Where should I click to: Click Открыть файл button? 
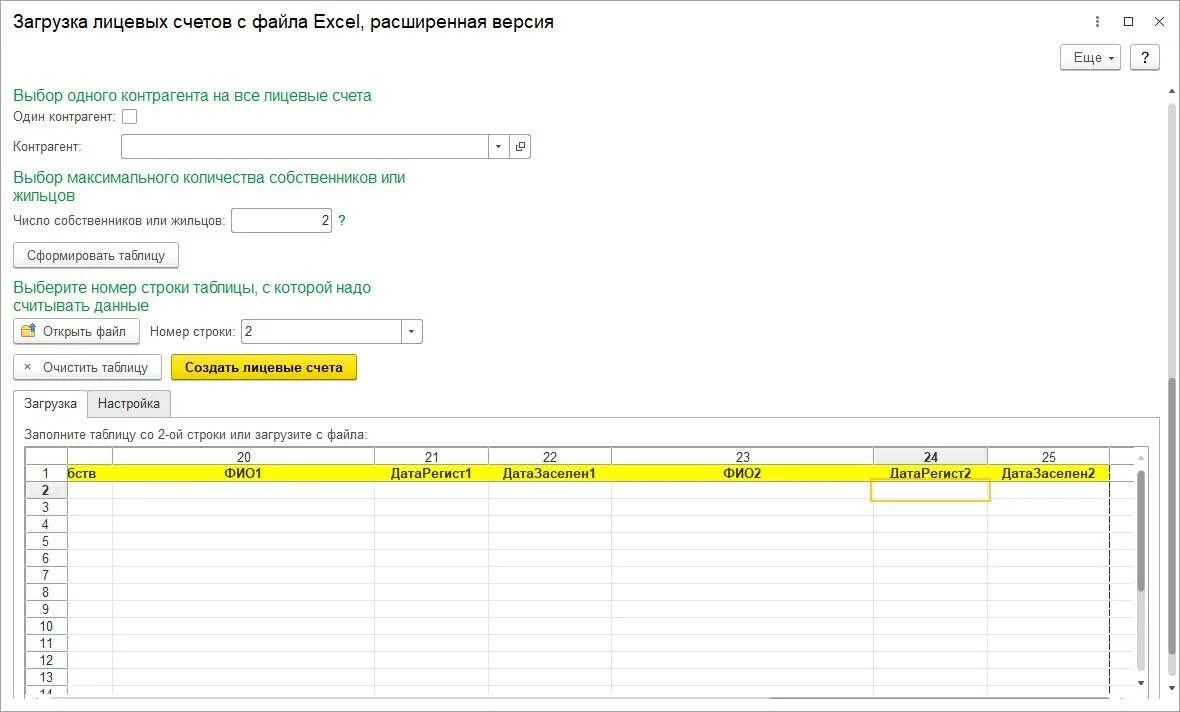(76, 331)
